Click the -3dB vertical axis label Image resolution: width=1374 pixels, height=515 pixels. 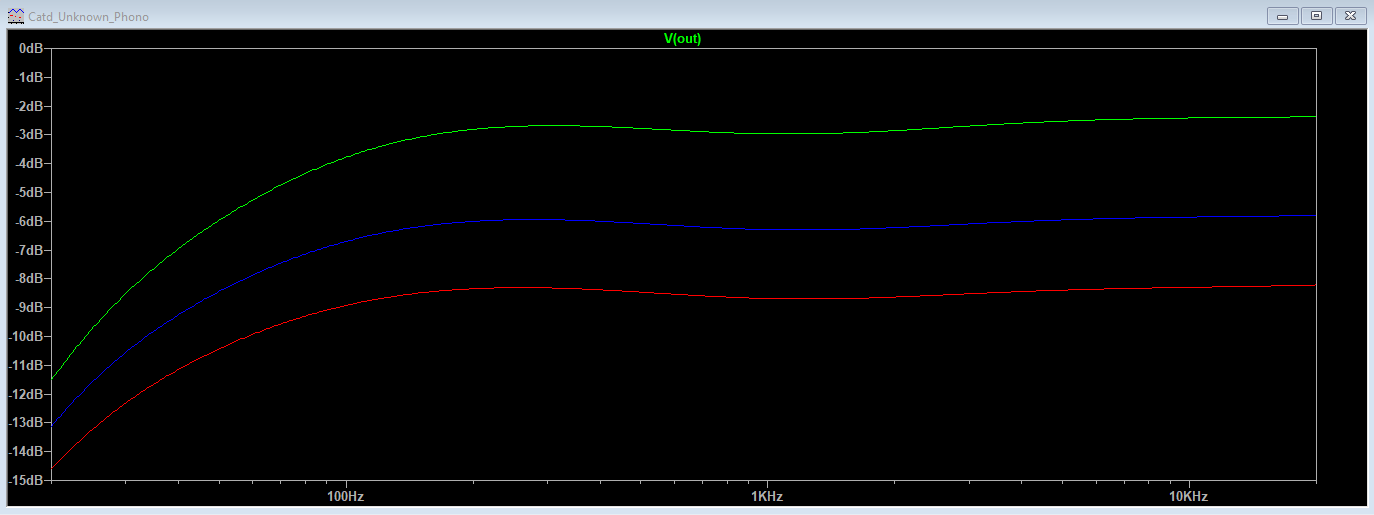click(x=29, y=134)
